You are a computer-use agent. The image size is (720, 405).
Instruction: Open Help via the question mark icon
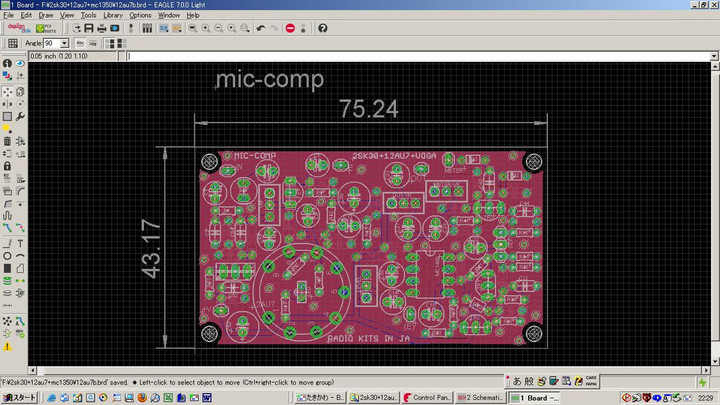point(322,28)
